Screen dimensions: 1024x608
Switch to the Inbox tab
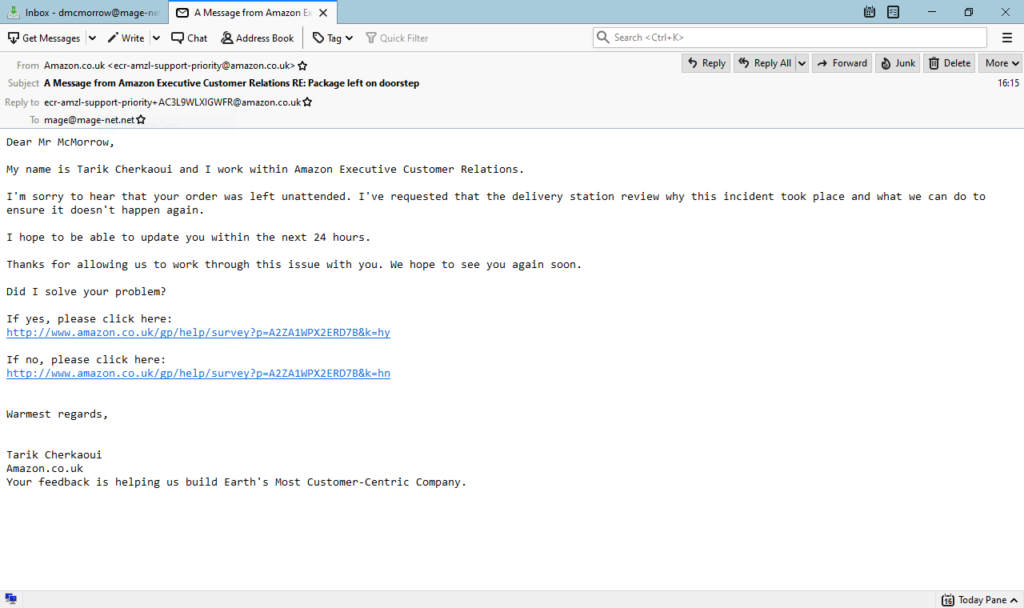[85, 12]
